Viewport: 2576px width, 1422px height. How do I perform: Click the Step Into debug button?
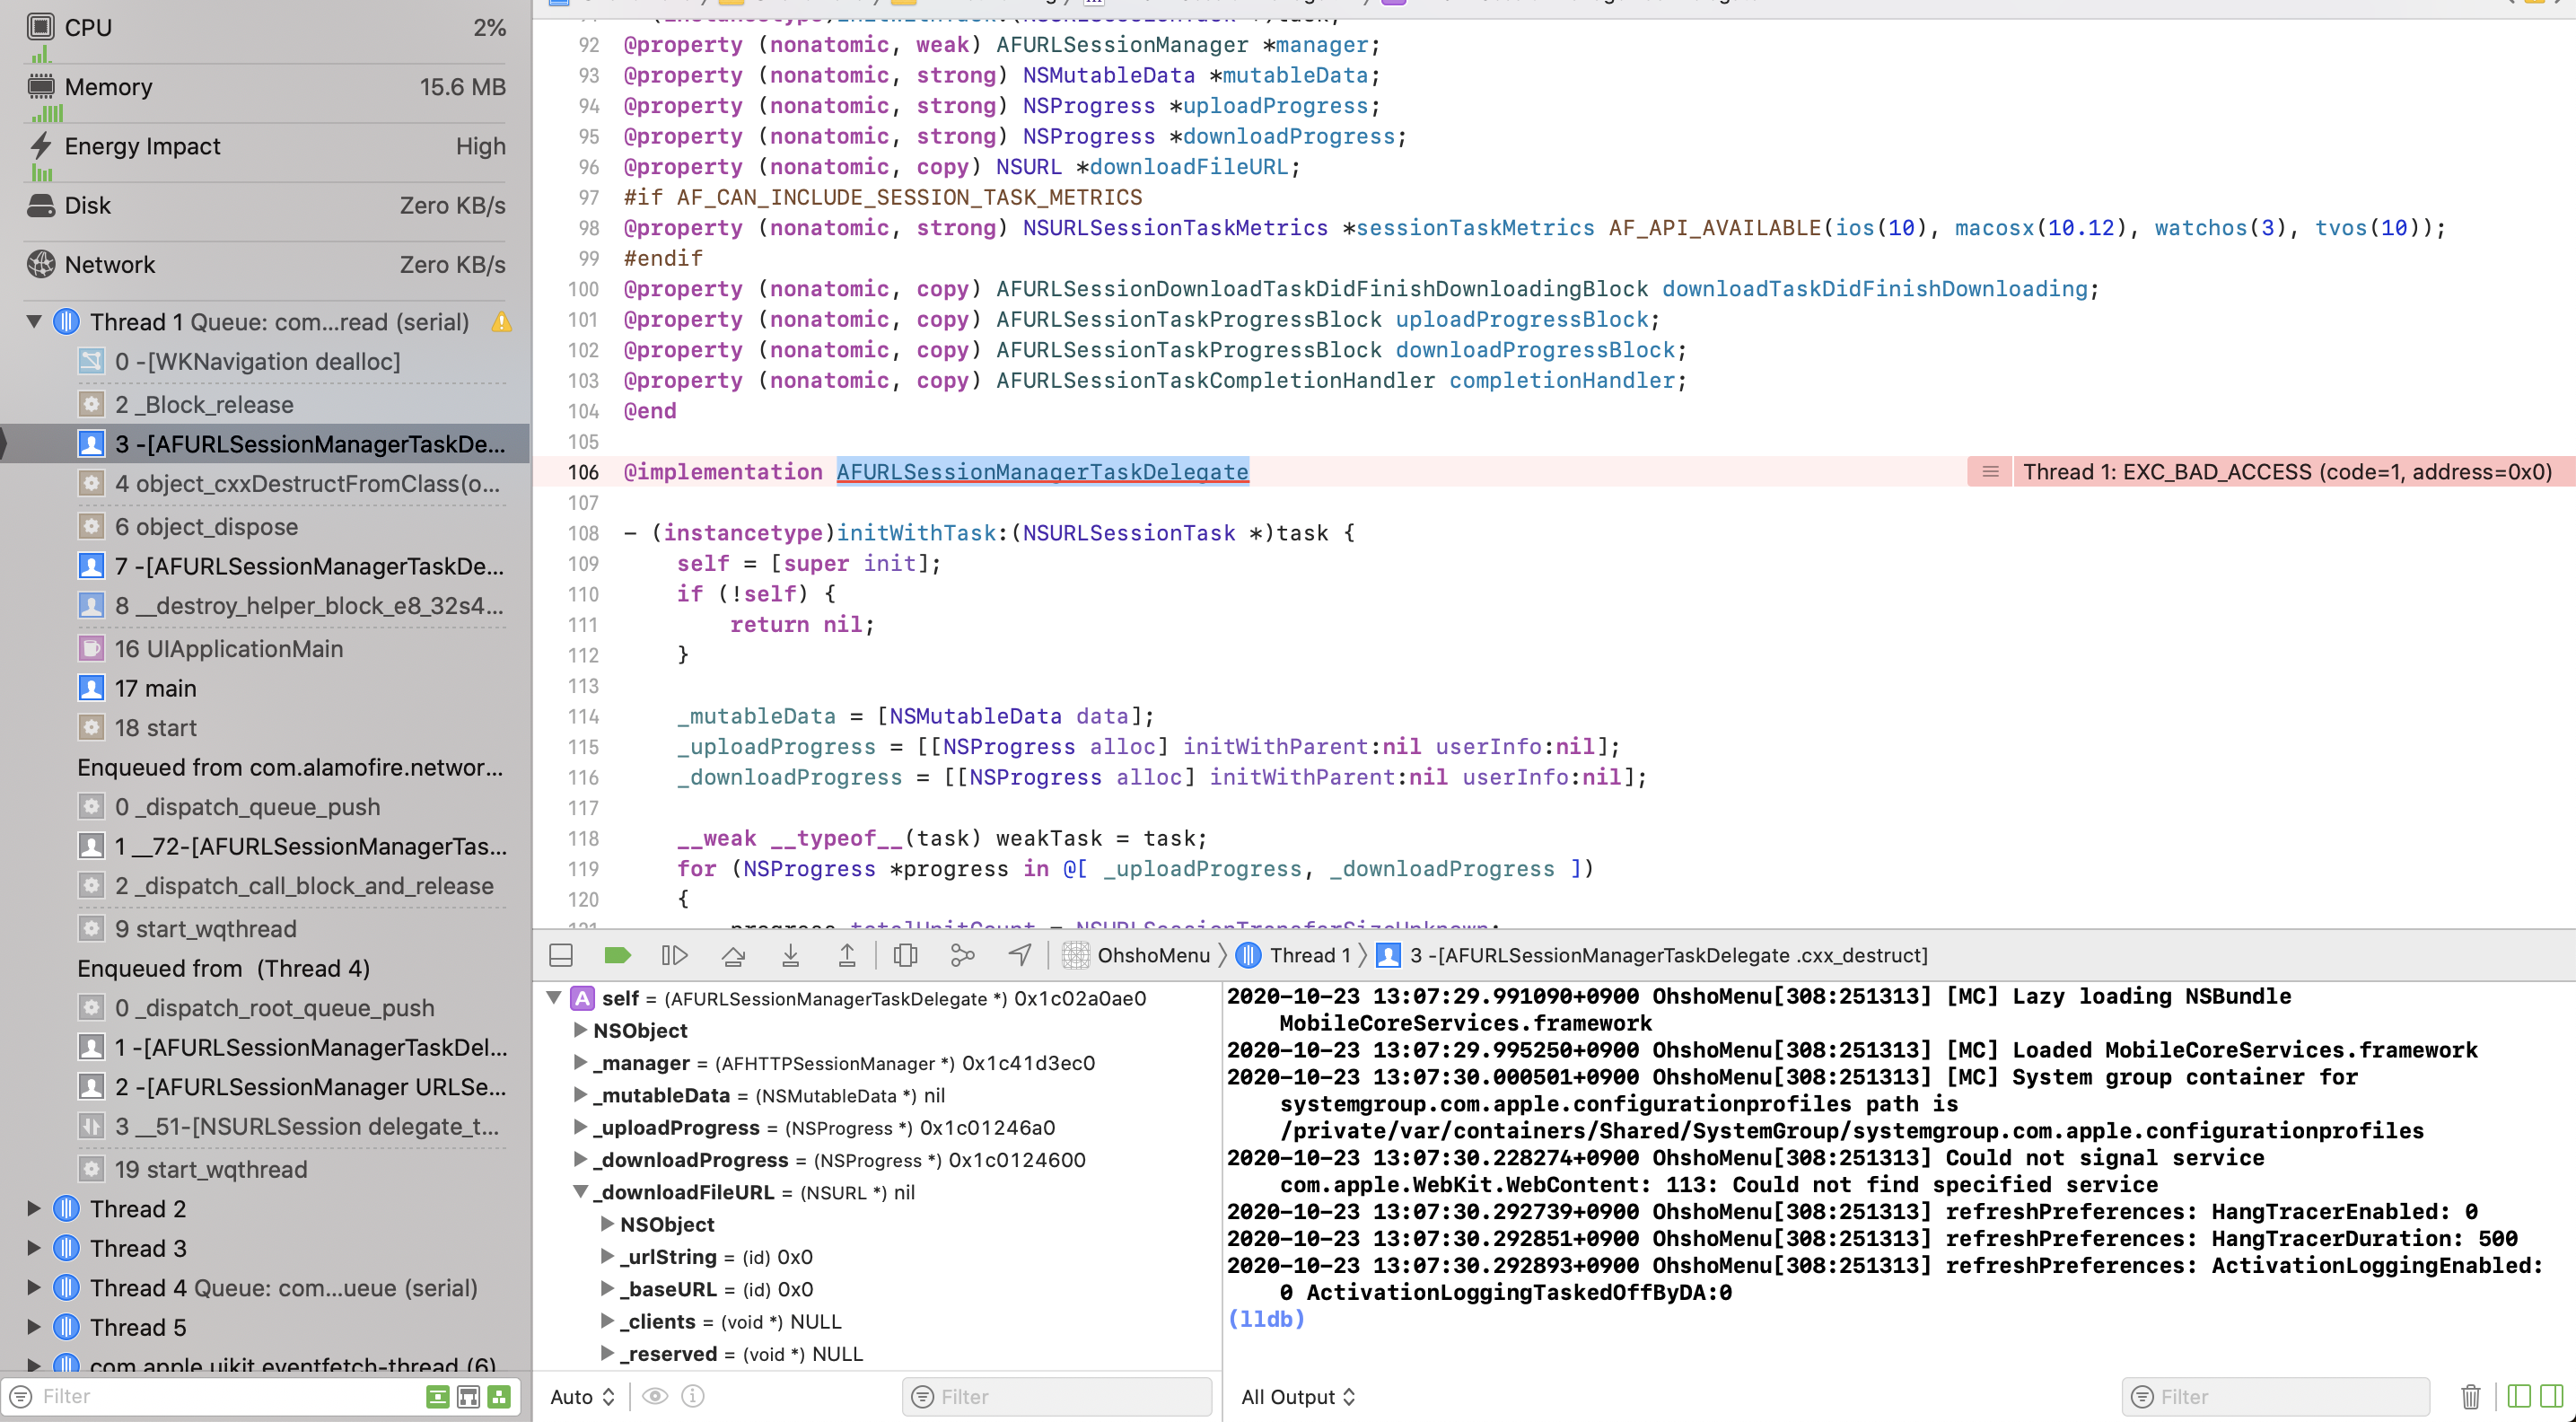coord(790,955)
